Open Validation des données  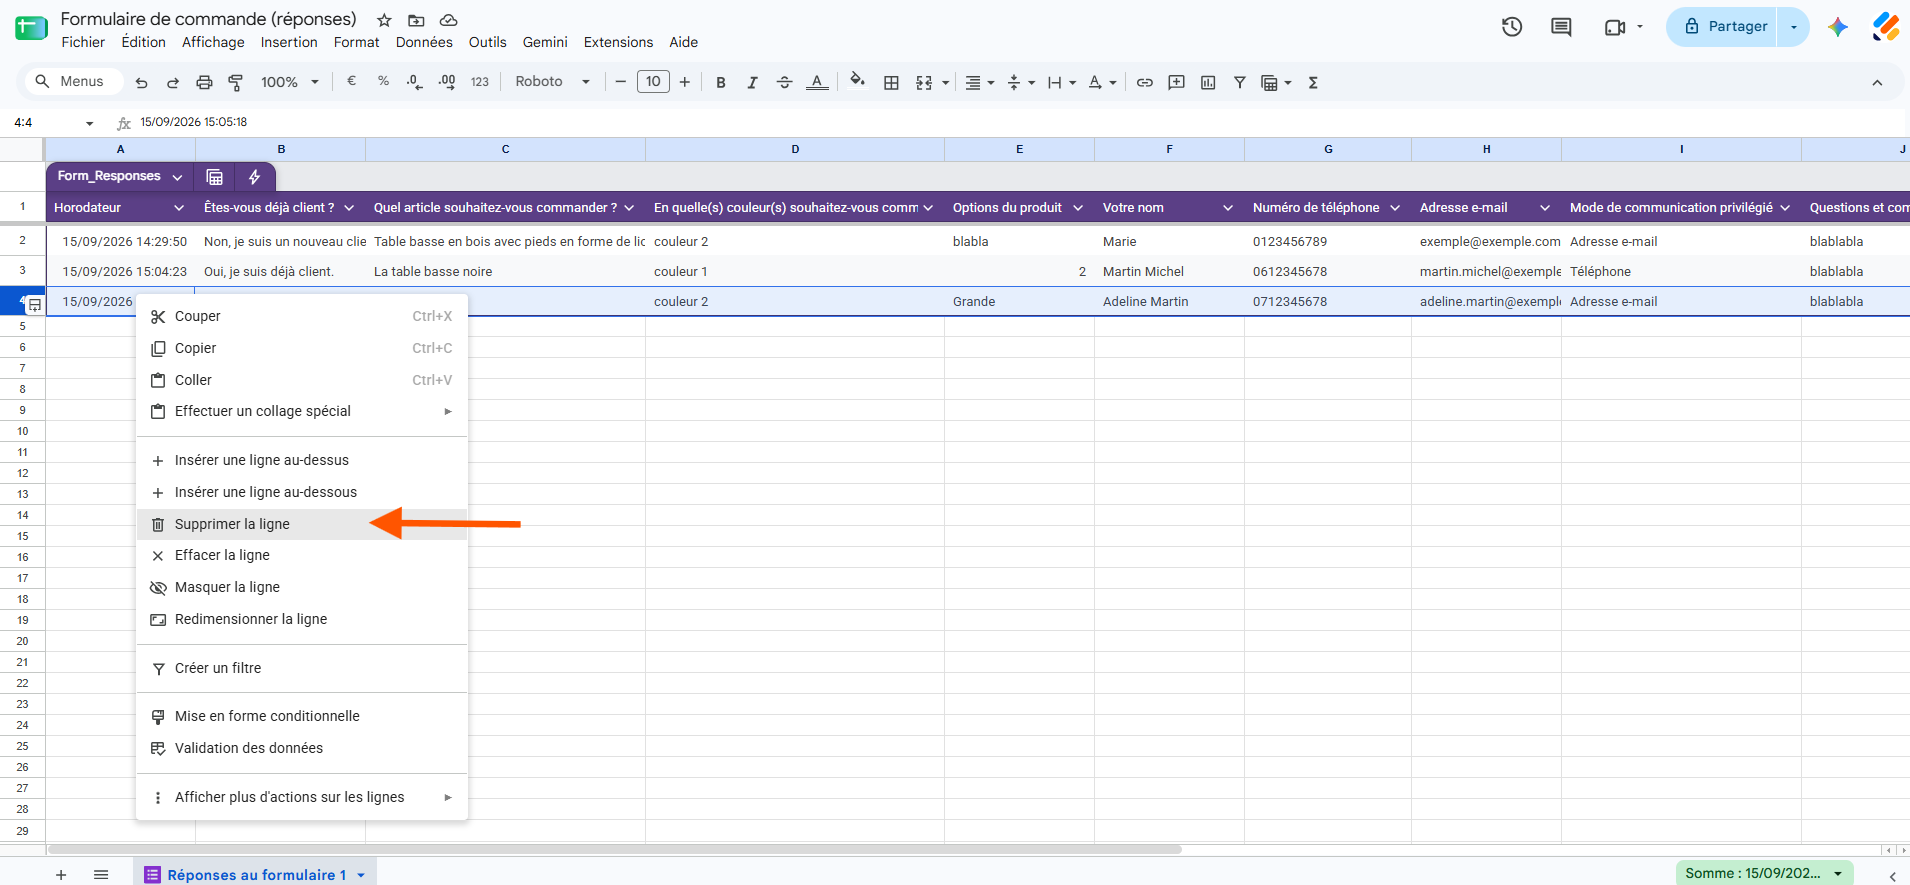point(302,748)
